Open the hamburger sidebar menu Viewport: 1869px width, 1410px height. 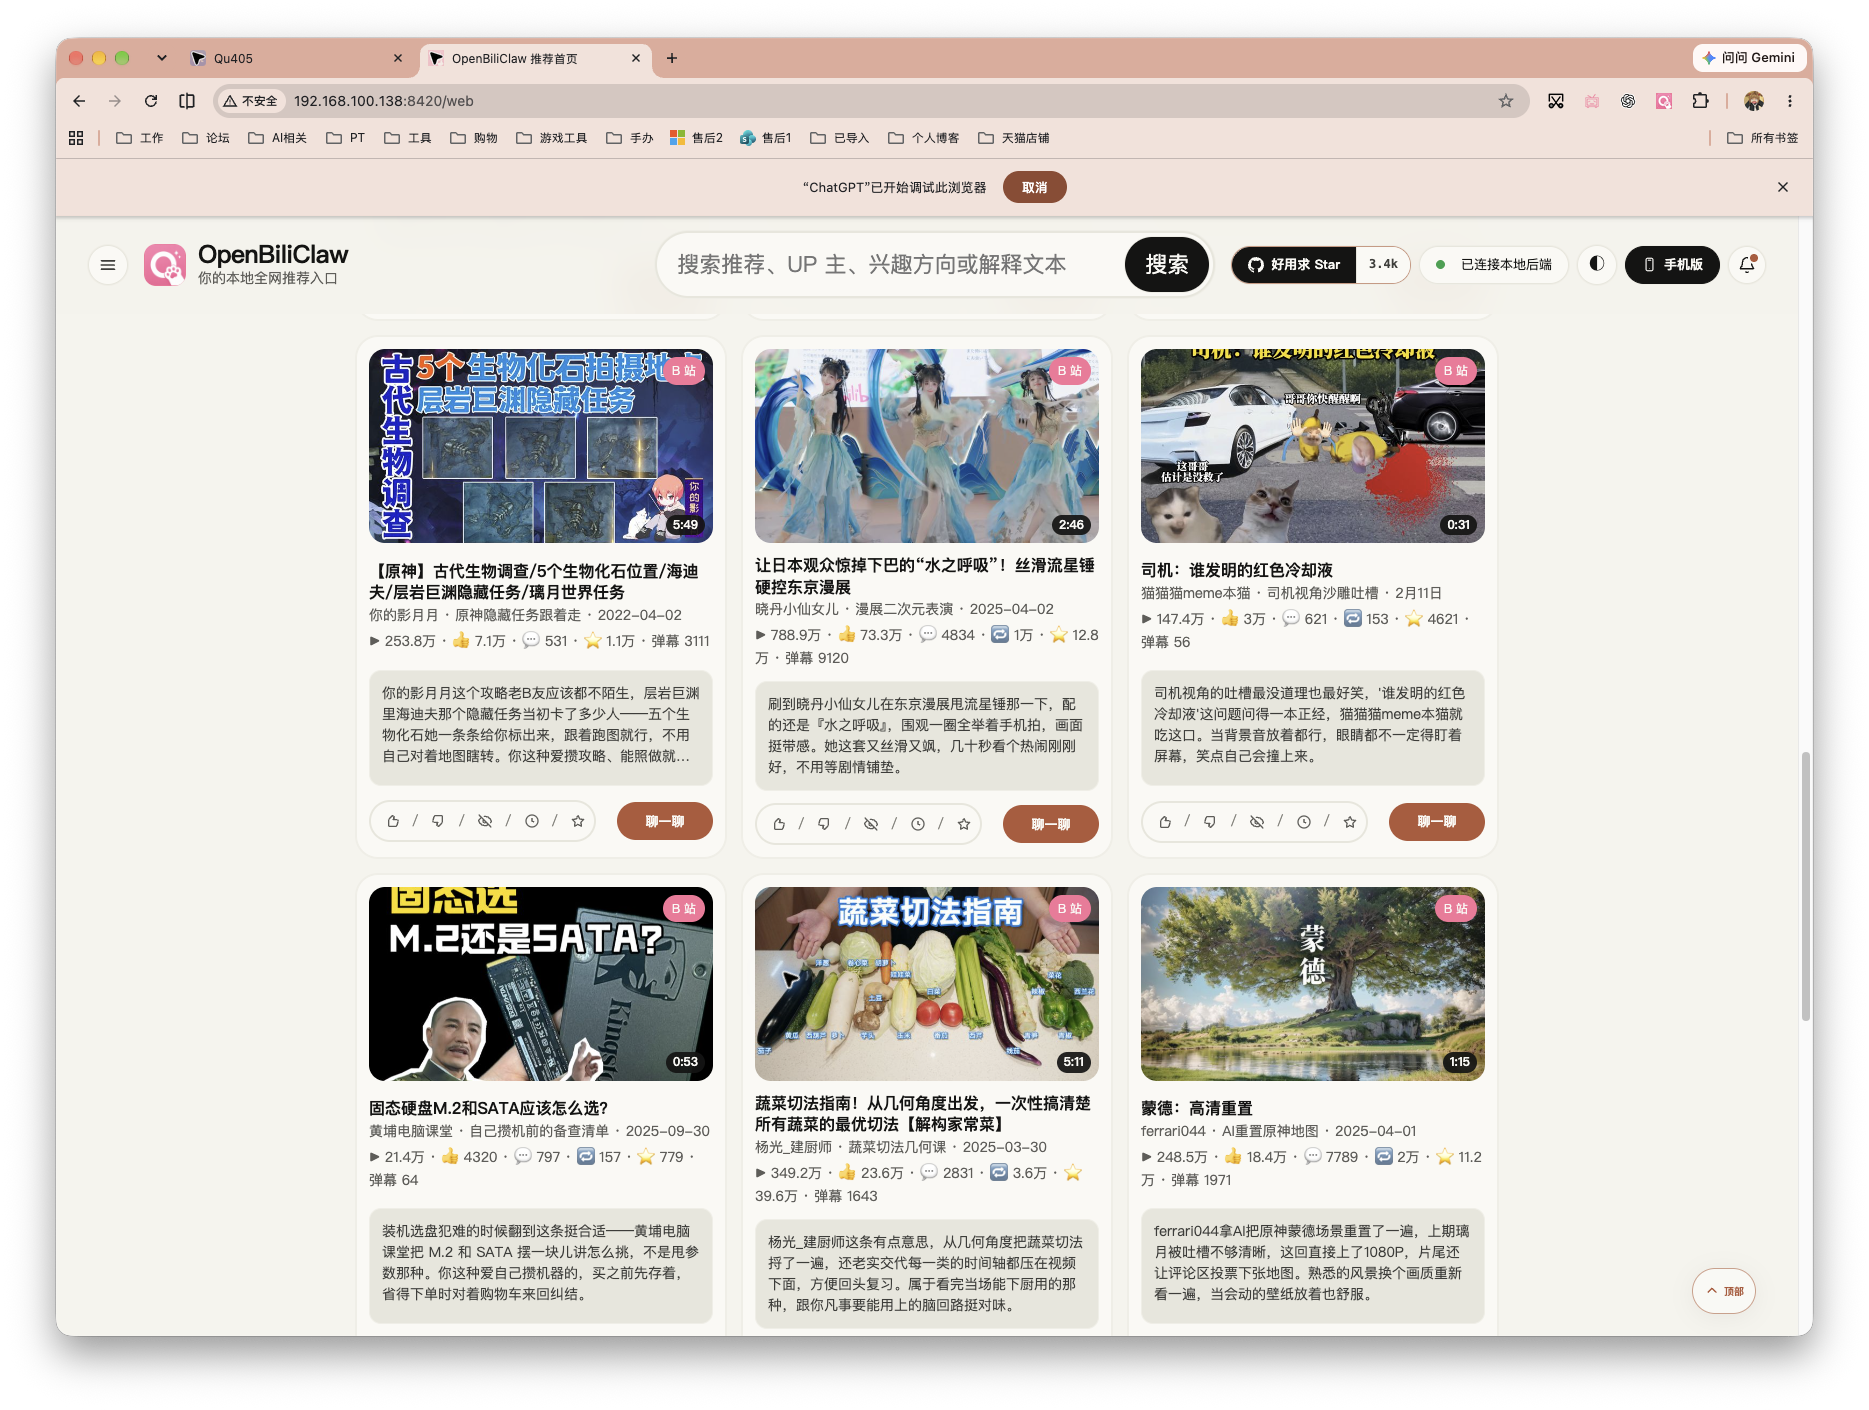(x=108, y=265)
